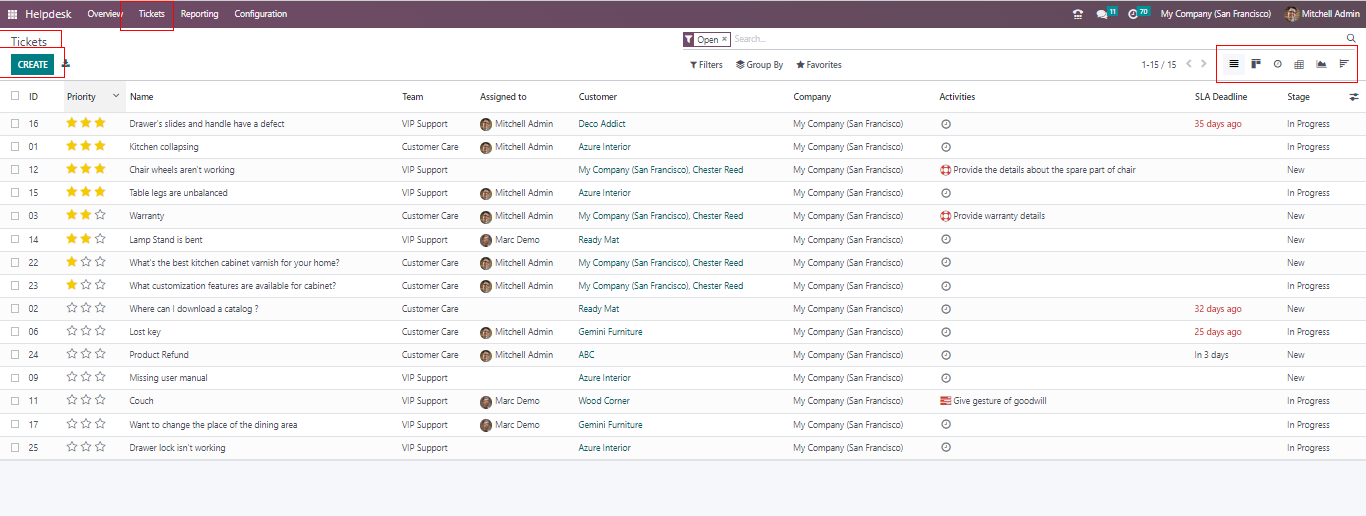The image size is (1366, 516).
Task: Set third star on Lamp Stand ticket
Action: (100, 240)
